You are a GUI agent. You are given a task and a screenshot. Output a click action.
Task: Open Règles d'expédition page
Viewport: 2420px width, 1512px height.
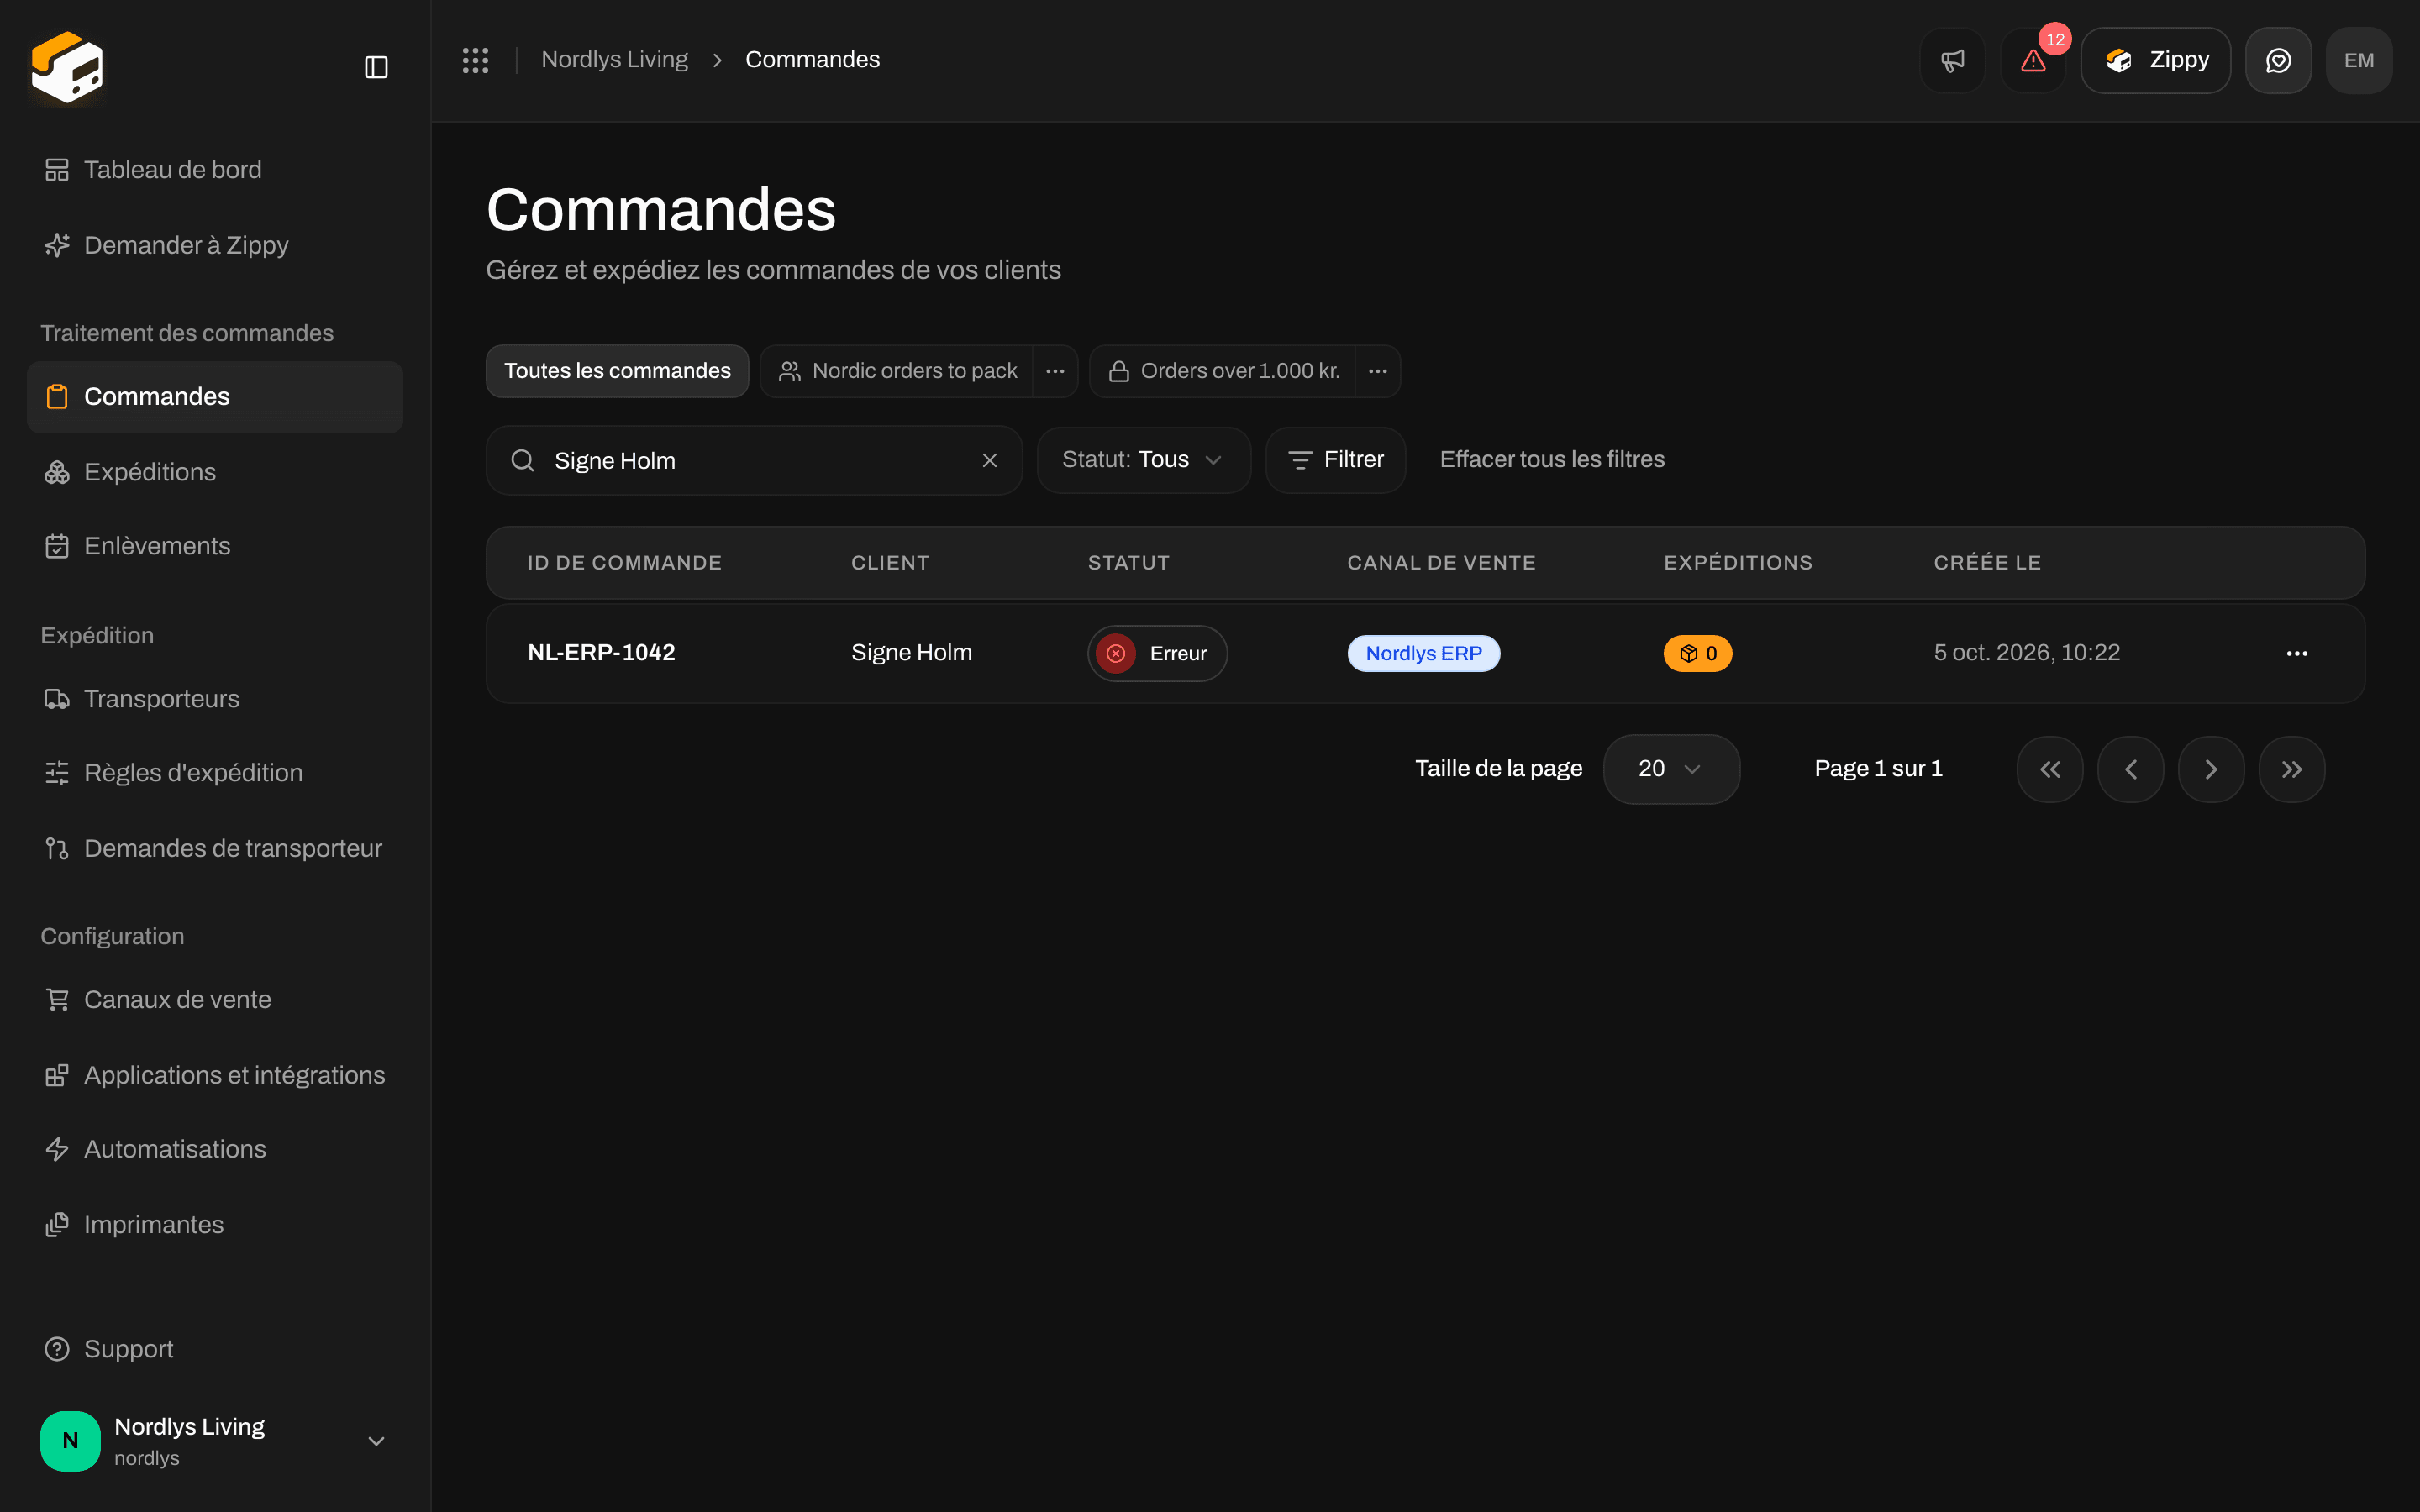coord(215,773)
